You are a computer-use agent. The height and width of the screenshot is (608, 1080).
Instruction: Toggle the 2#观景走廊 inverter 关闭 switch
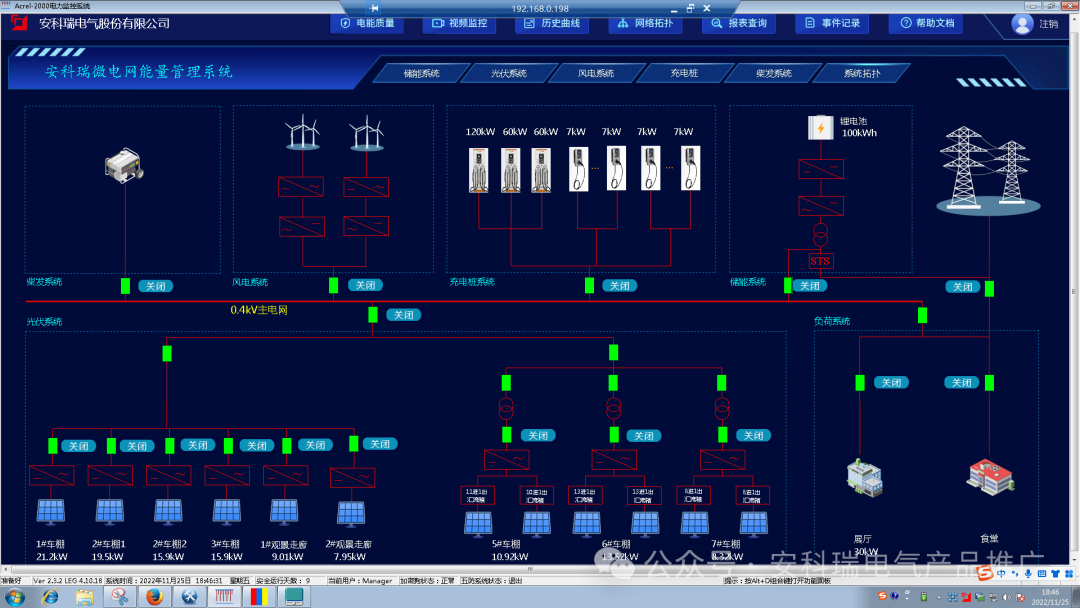pos(380,444)
